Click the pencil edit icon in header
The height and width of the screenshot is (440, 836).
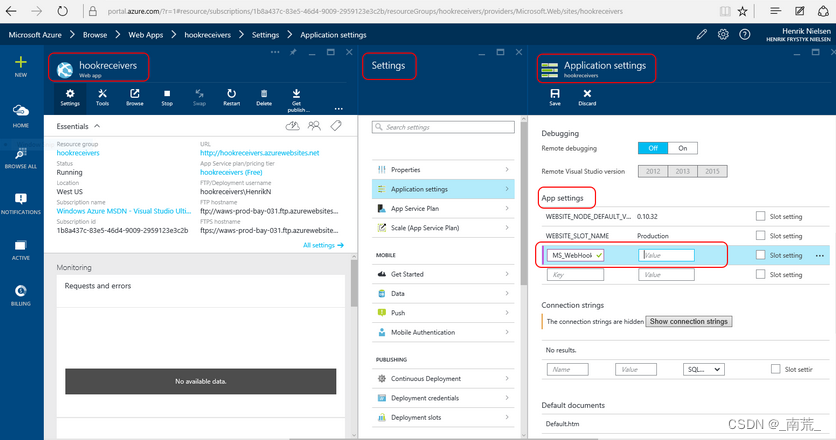(702, 35)
